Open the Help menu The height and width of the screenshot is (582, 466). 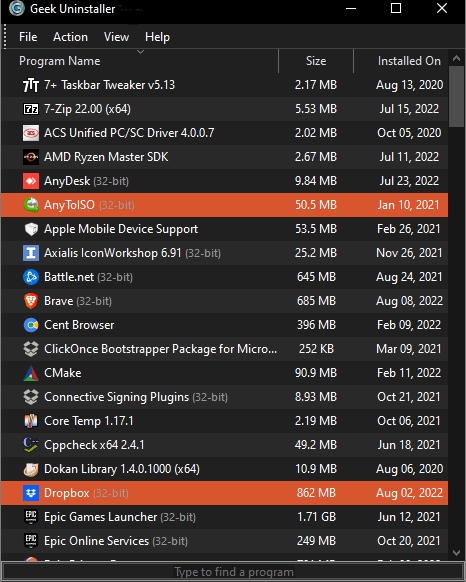click(157, 37)
